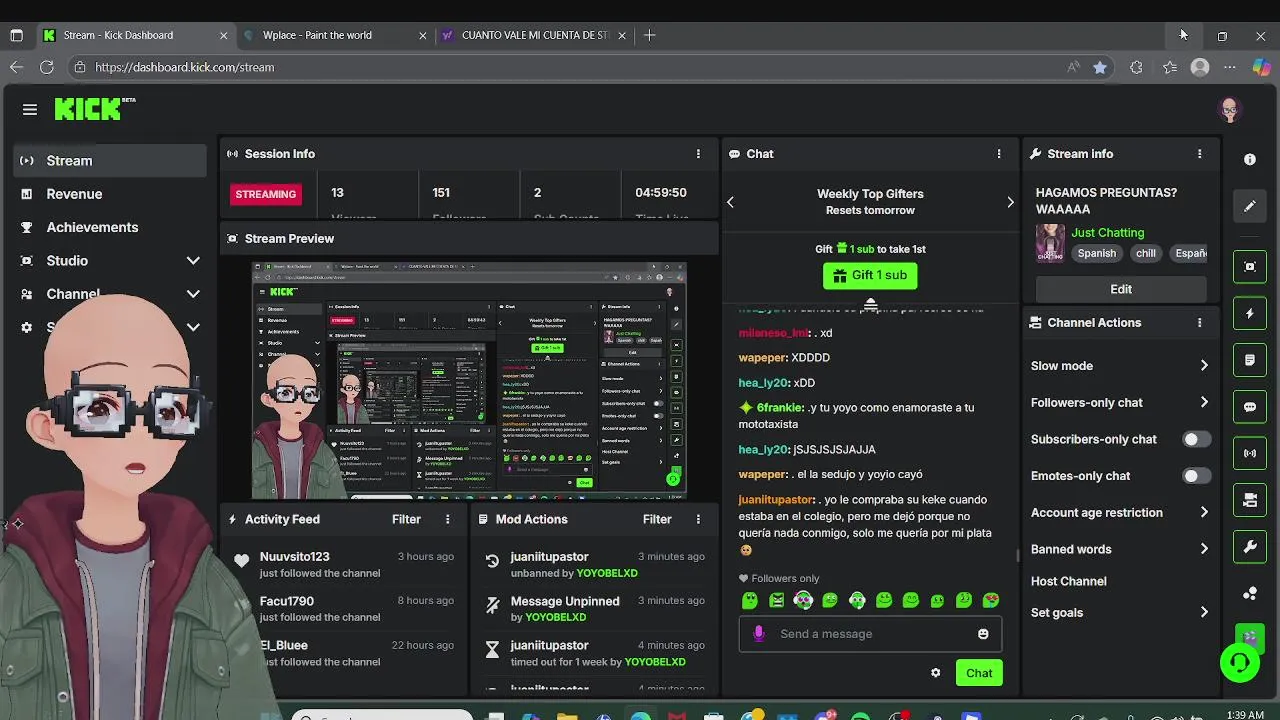This screenshot has height=720, width=1280.
Task: Open Stream info panel options
Action: 1199,154
